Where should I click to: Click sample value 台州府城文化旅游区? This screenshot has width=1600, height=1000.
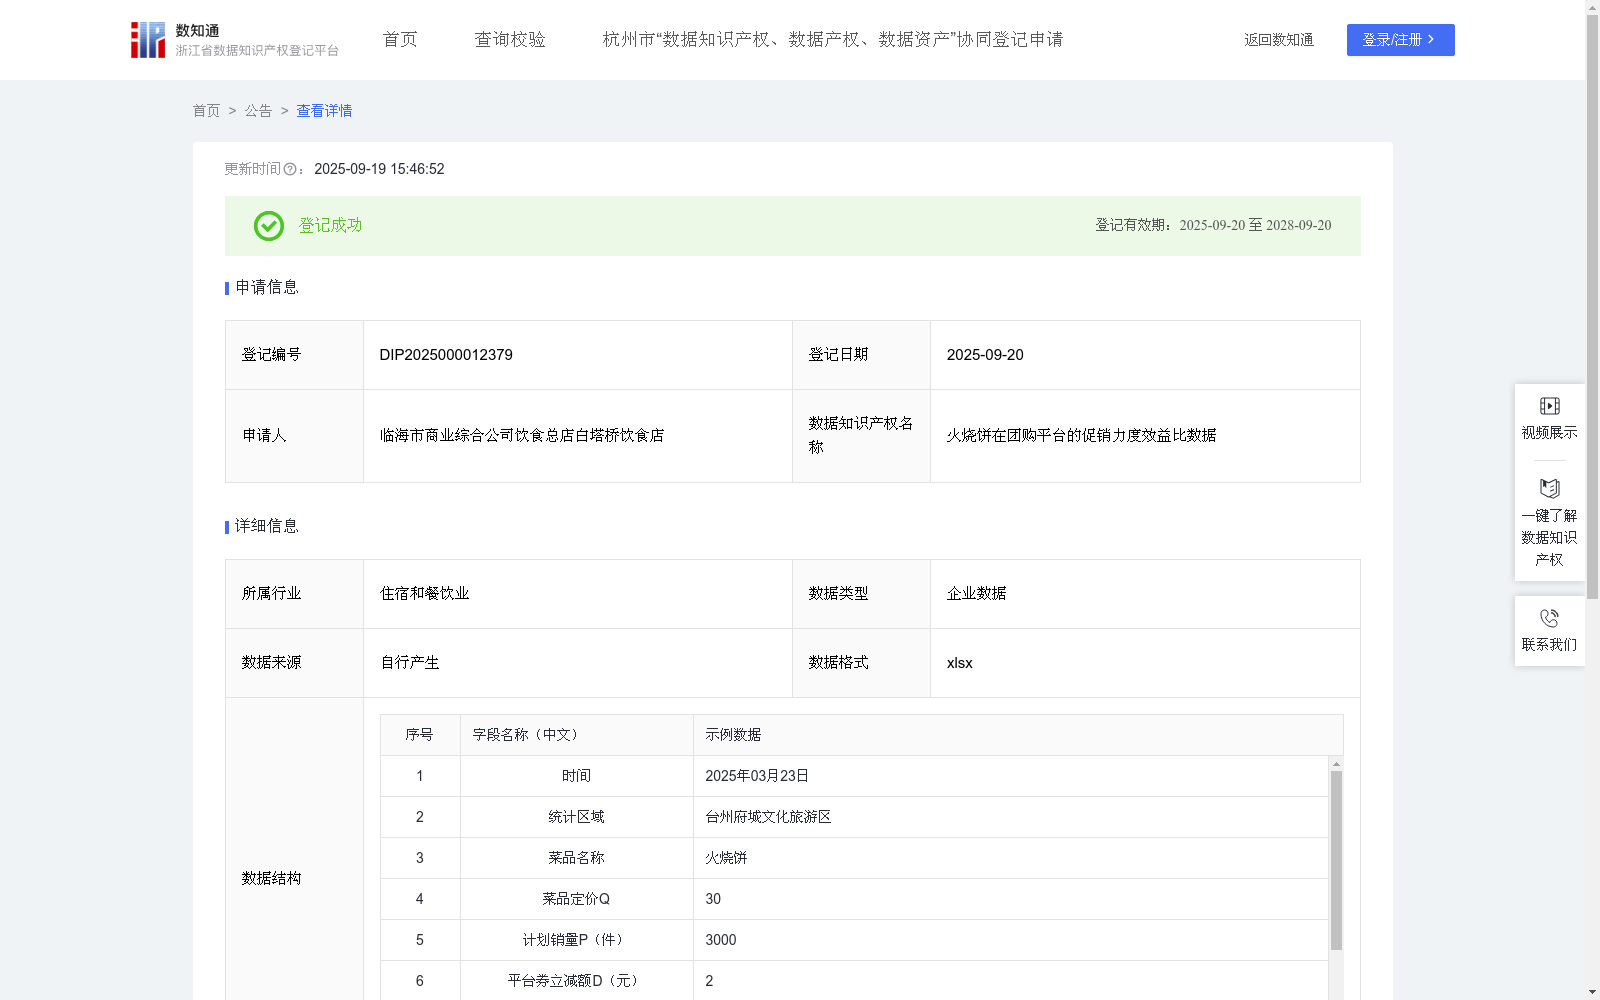click(x=768, y=817)
